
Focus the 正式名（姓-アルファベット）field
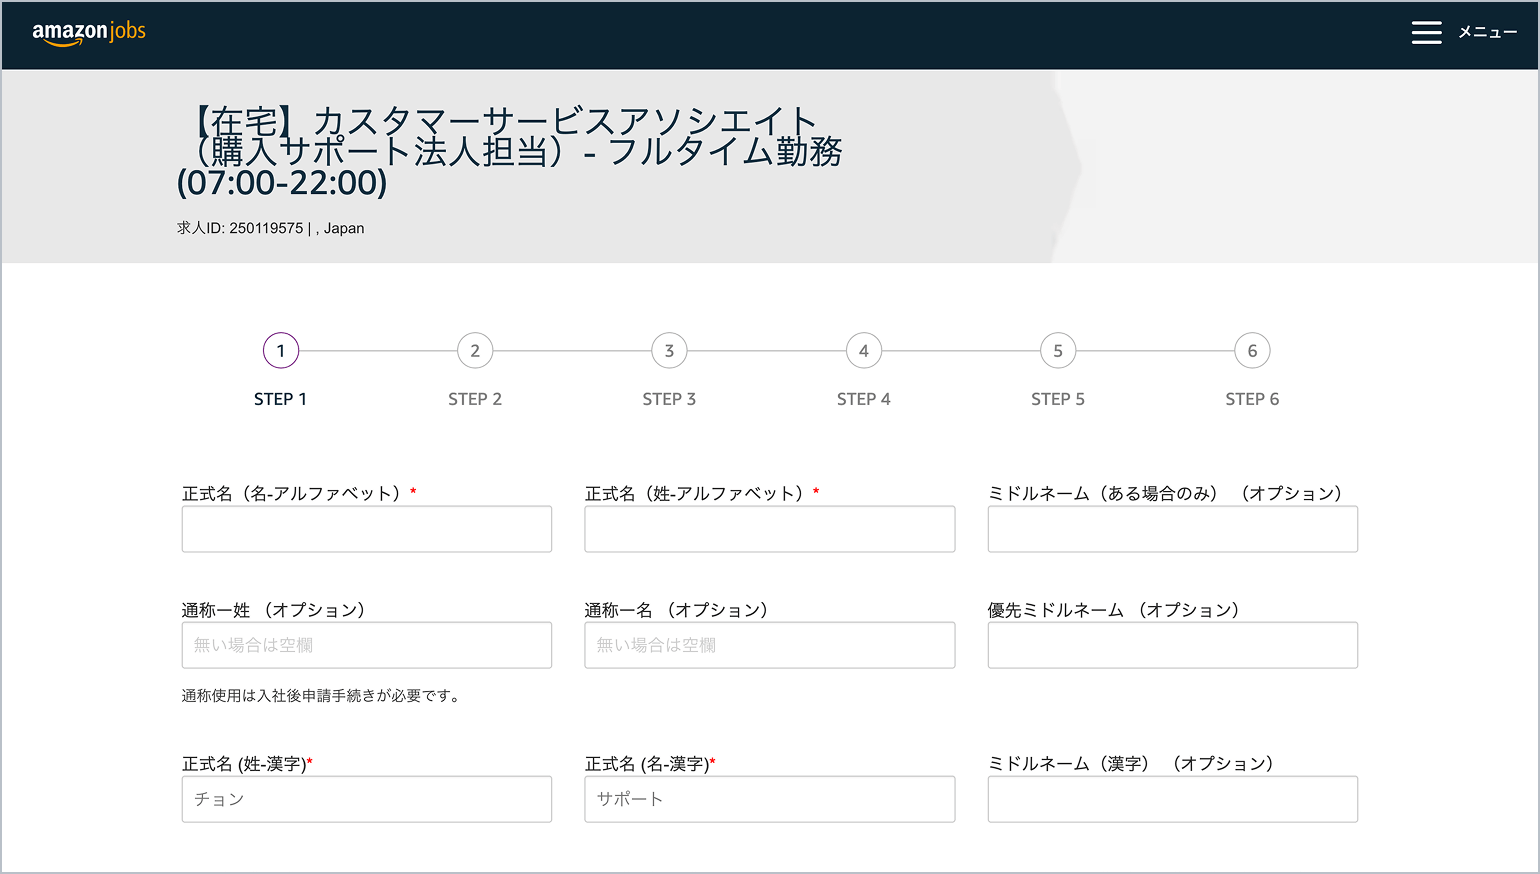coord(770,529)
